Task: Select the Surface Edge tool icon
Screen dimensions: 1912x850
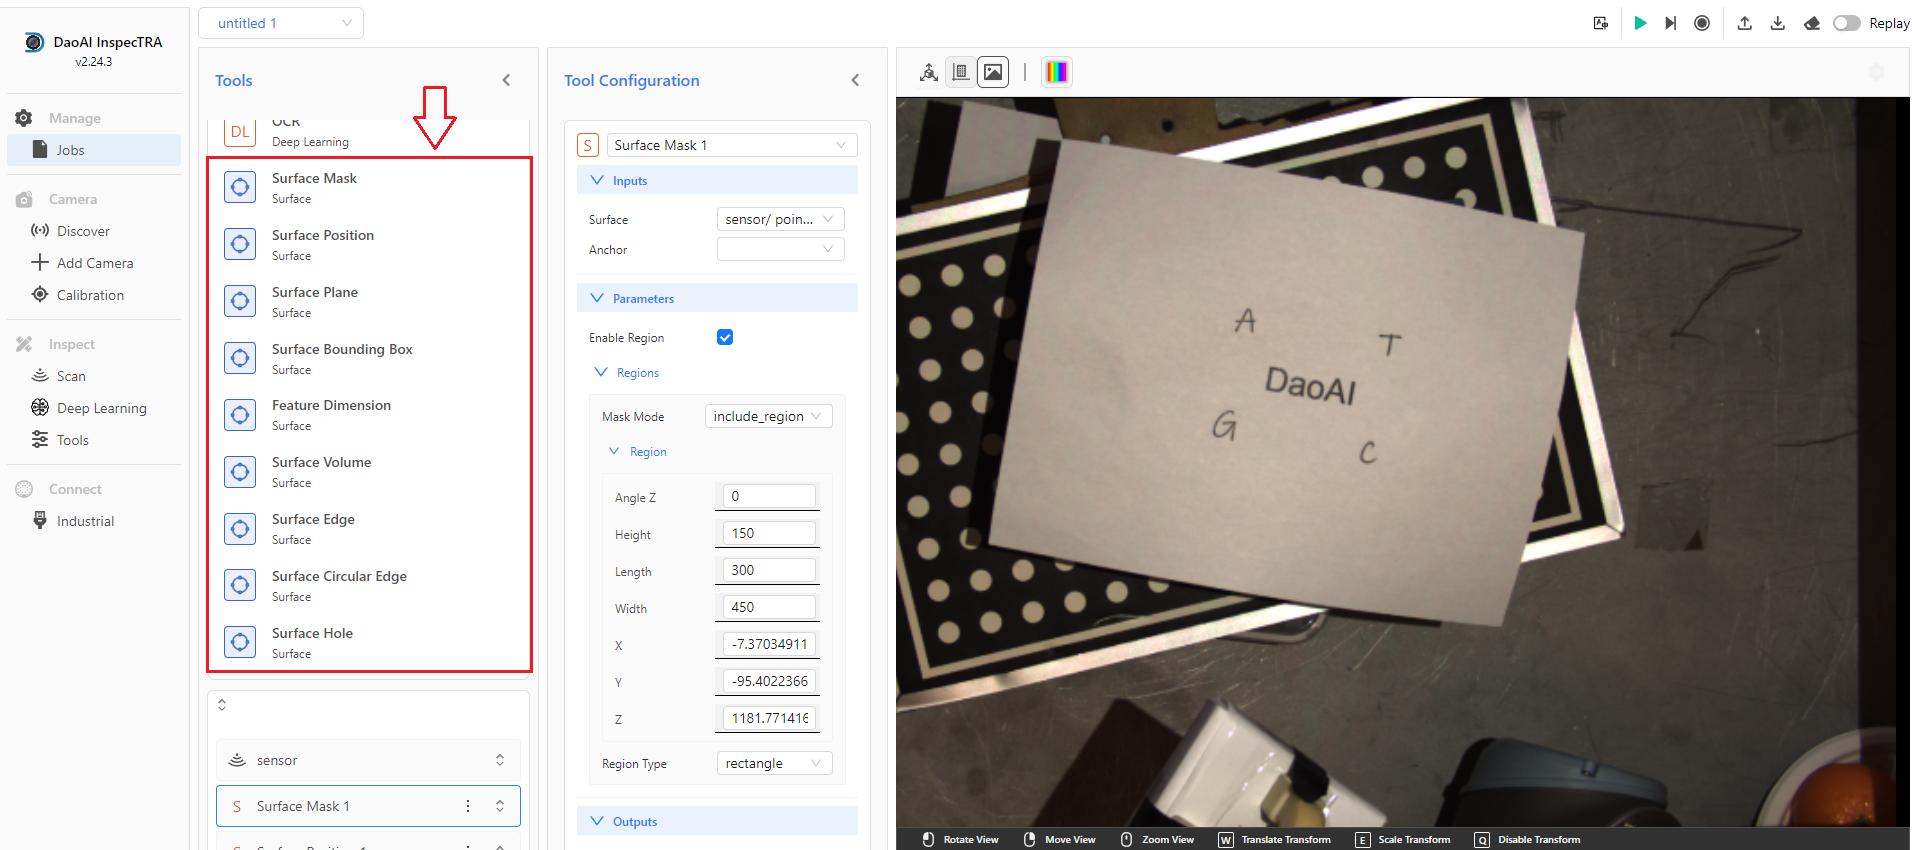Action: tap(240, 529)
